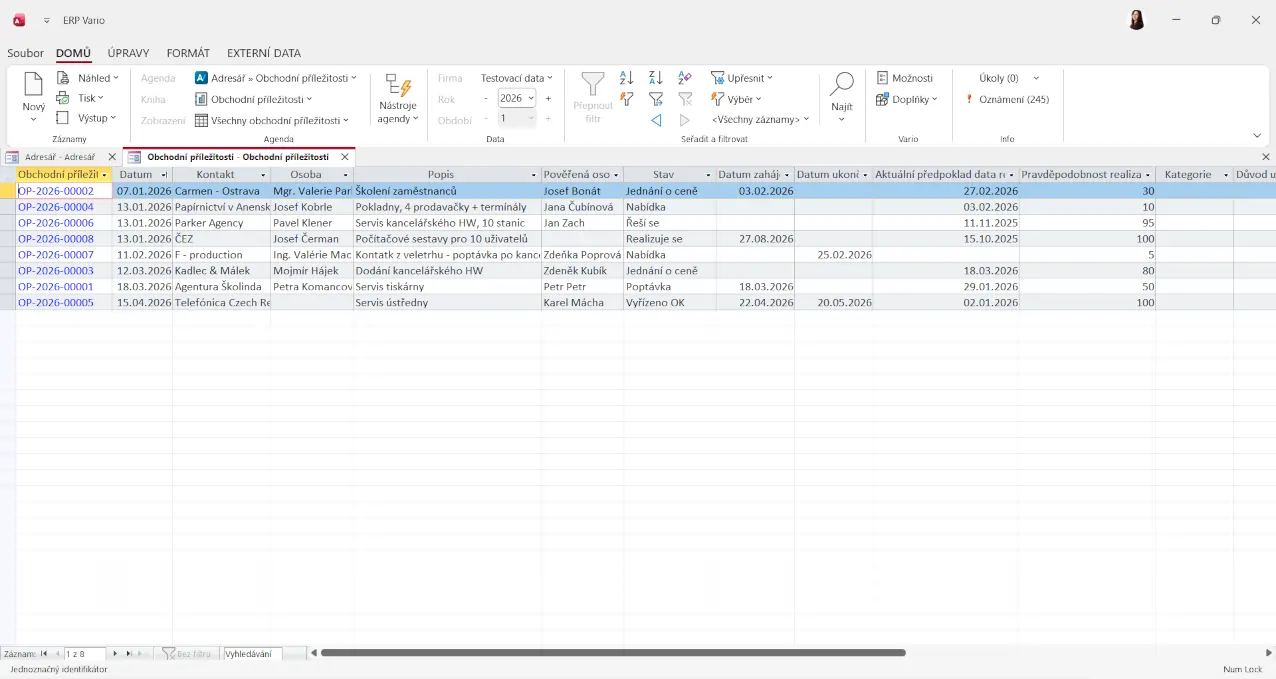Switch to the Adresář document tab
This screenshot has height=679, width=1276.
tap(60, 157)
